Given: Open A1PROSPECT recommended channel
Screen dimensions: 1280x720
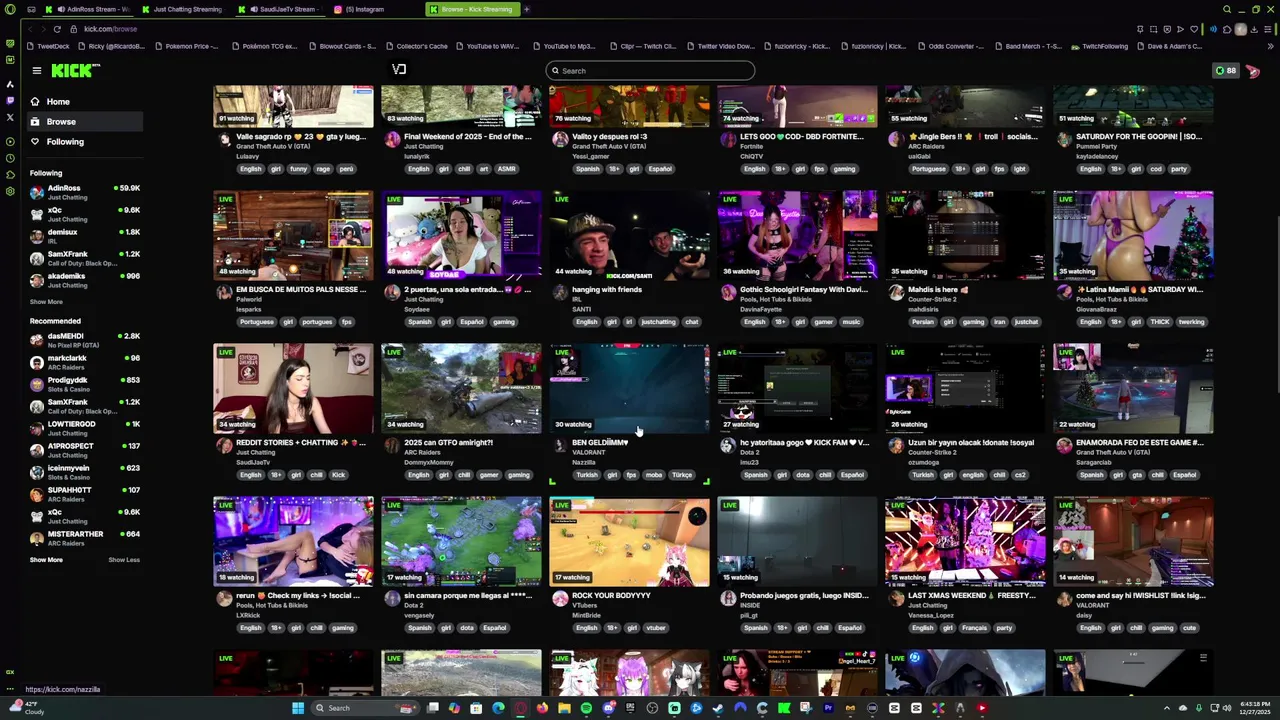Looking at the screenshot, I should pos(84,450).
